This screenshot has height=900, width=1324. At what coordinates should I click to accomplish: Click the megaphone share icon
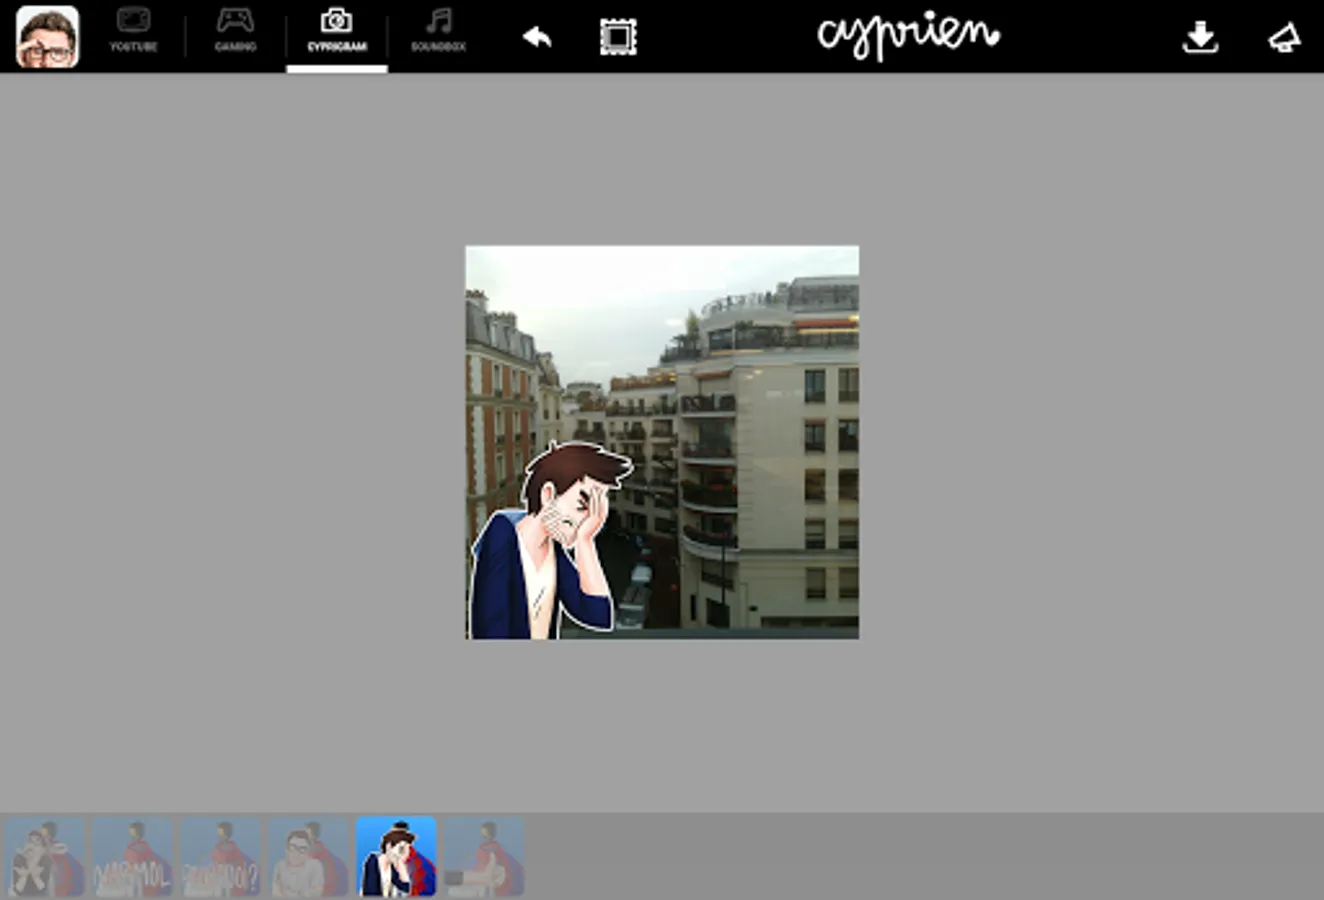(x=1284, y=38)
